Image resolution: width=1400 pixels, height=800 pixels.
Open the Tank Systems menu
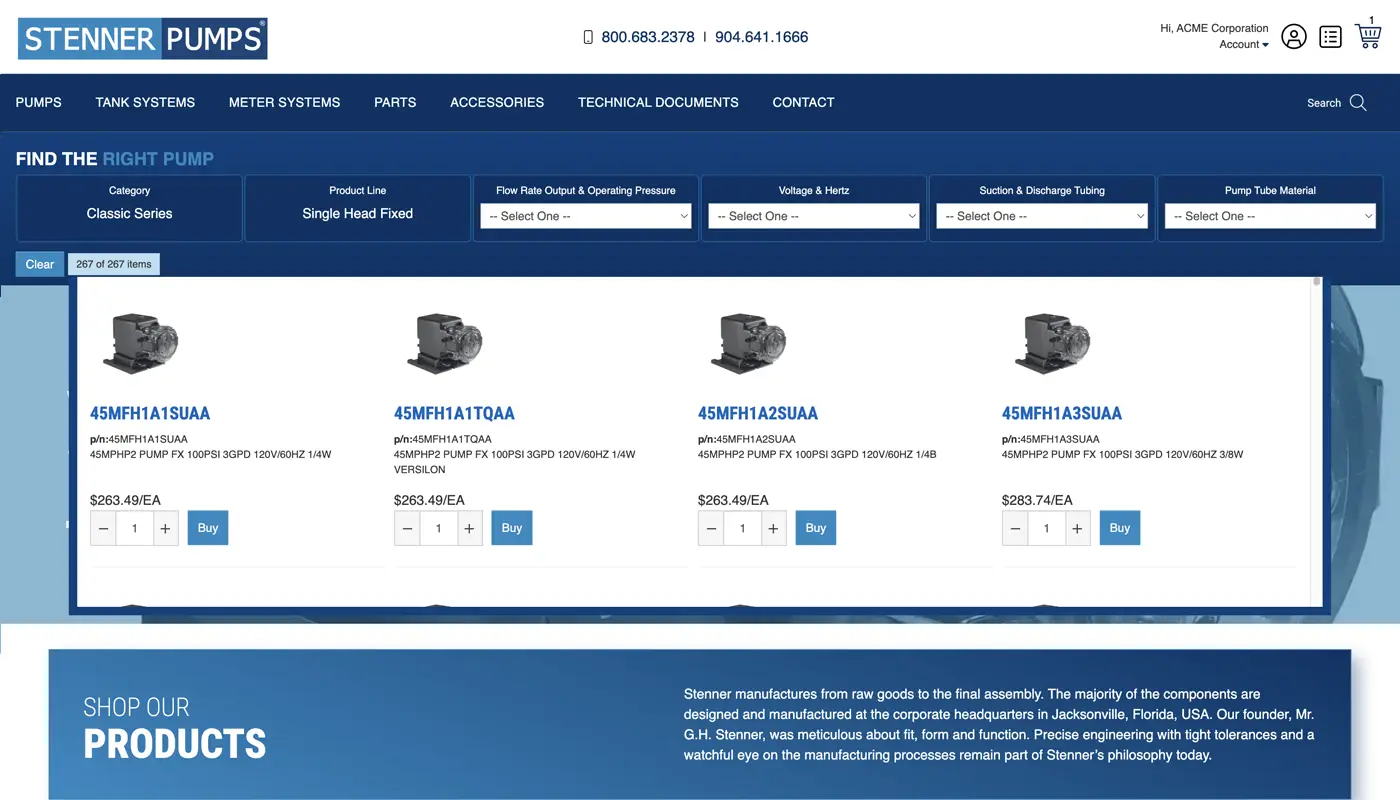[145, 102]
